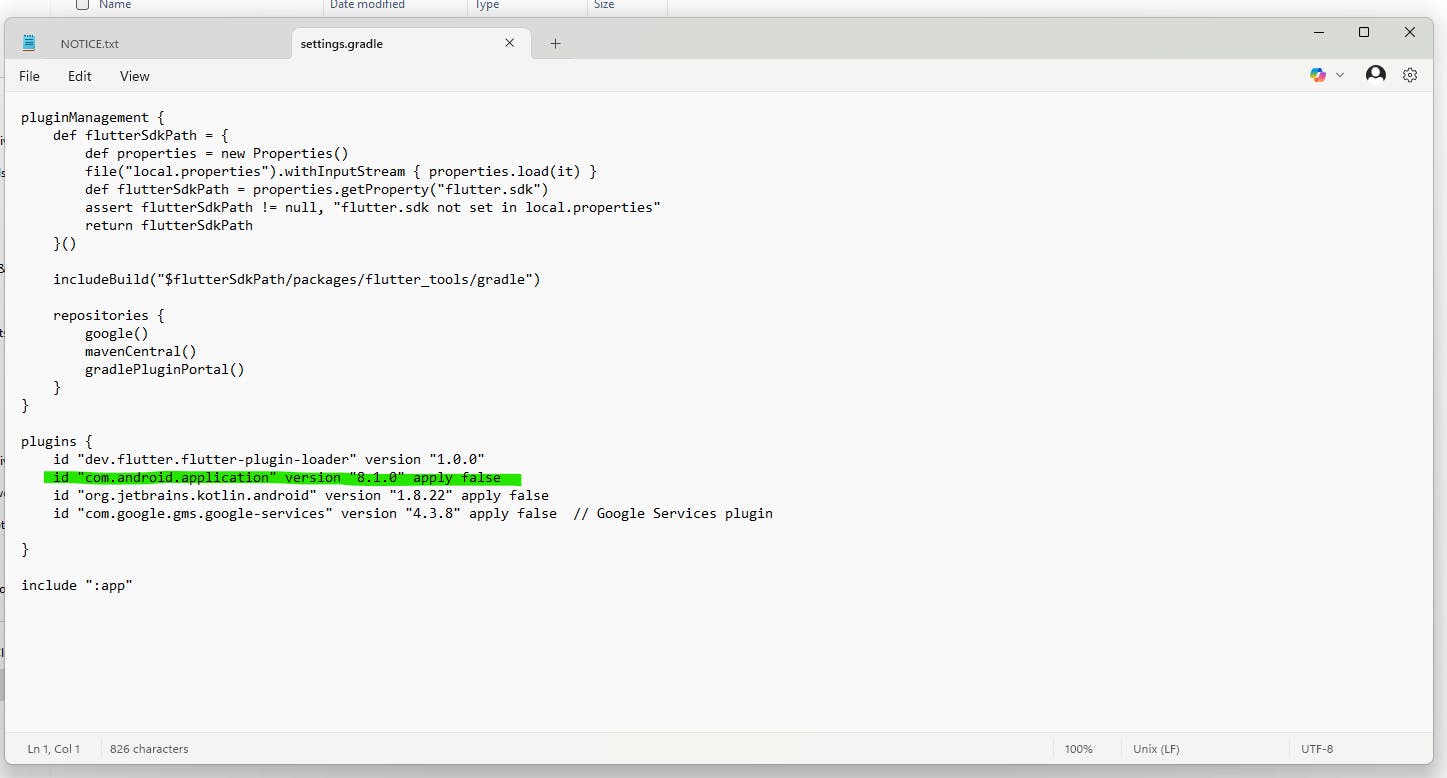Expand the Copilot dropdown arrow
Screen dimensions: 1447x778
tap(1340, 75)
